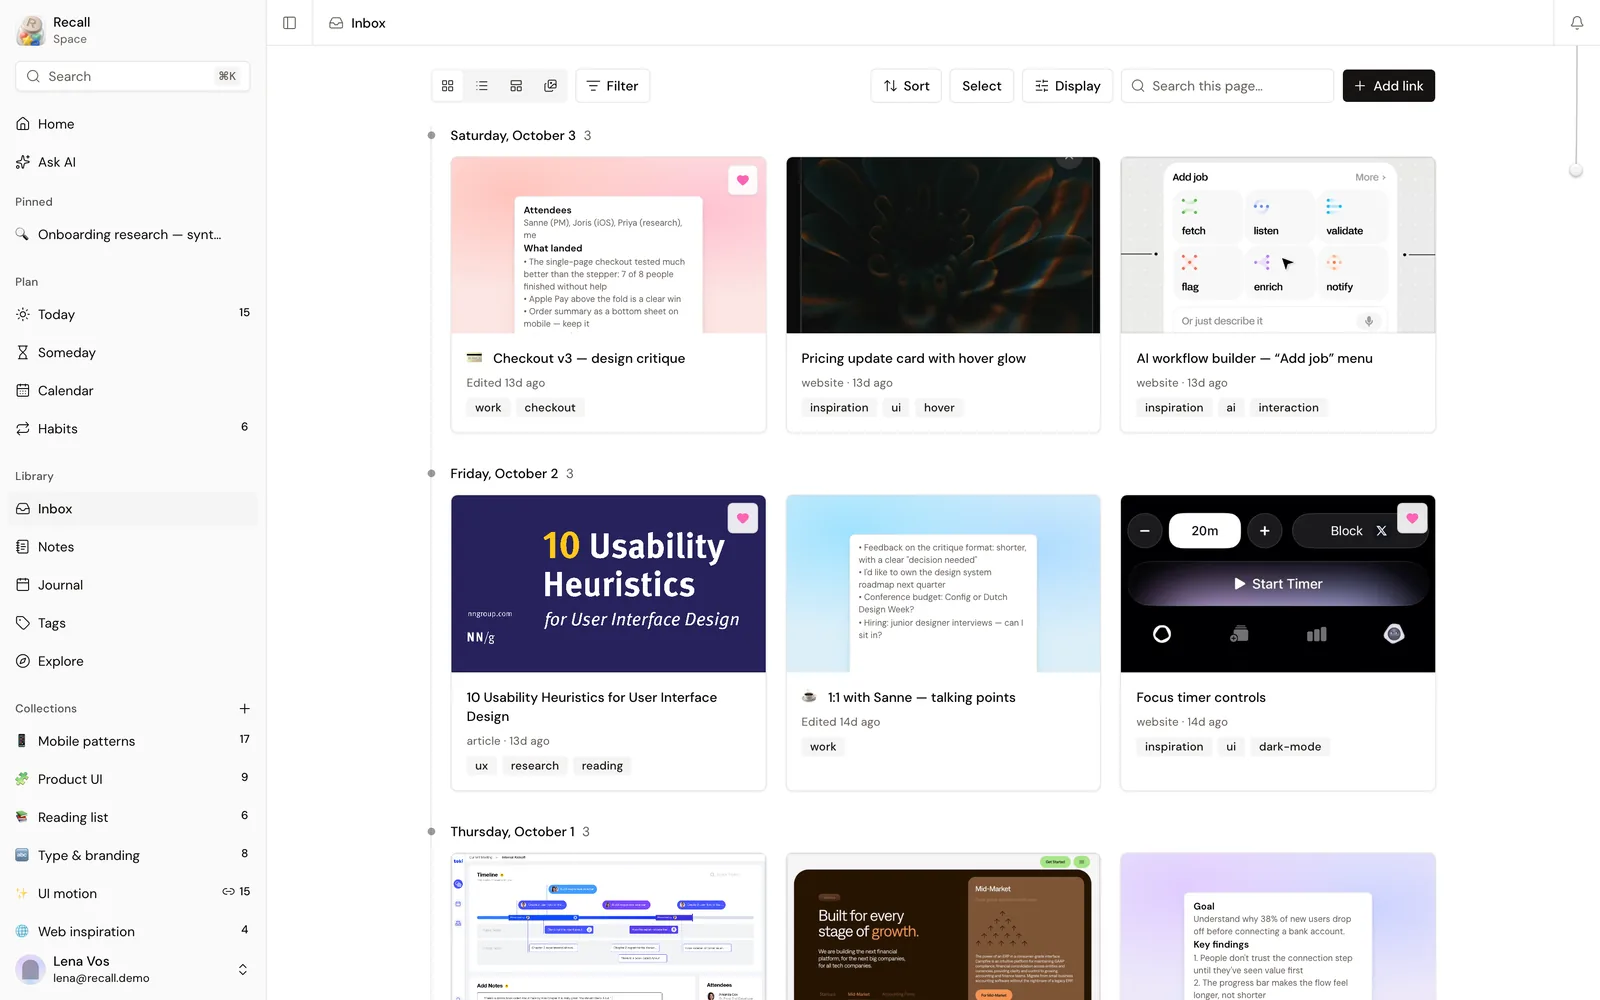
Task: Switch to grid card view
Action: [x=448, y=86]
